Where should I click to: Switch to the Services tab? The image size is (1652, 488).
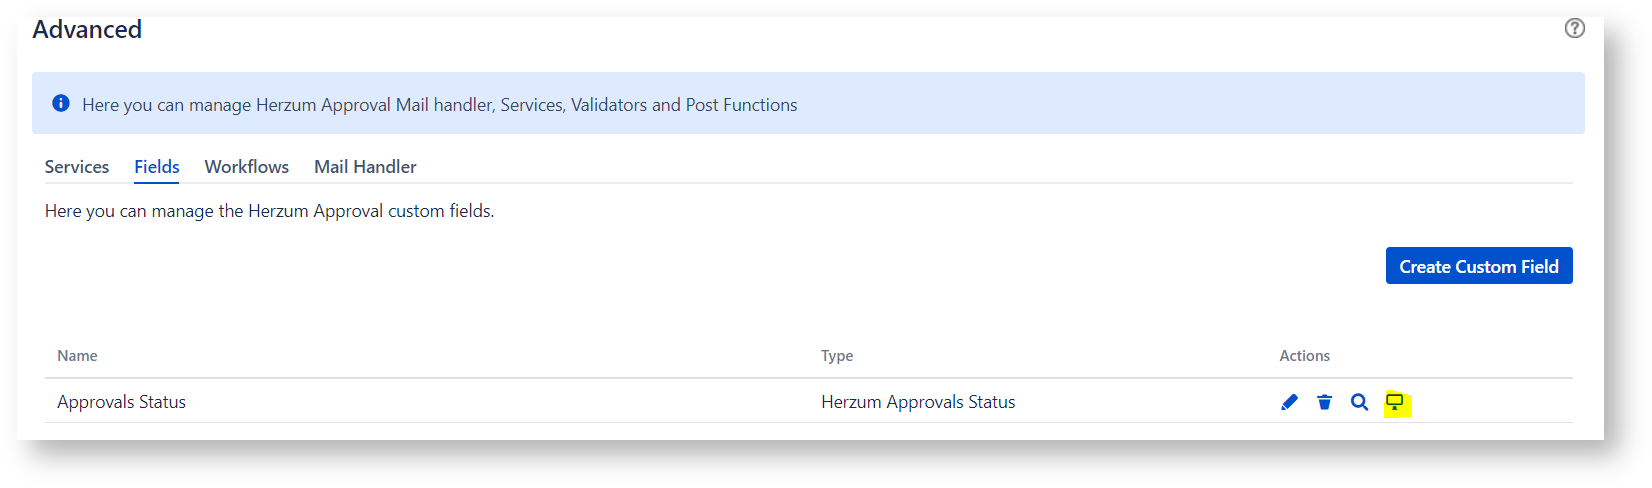pos(77,167)
